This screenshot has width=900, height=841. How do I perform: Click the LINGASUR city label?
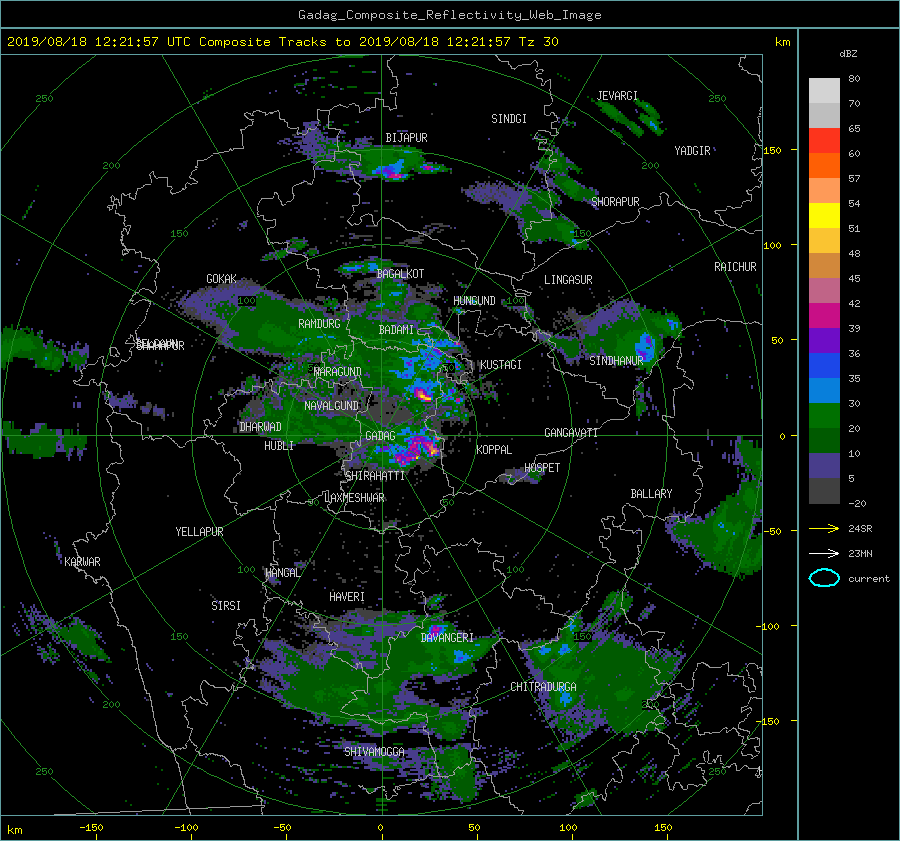pyautogui.click(x=568, y=280)
